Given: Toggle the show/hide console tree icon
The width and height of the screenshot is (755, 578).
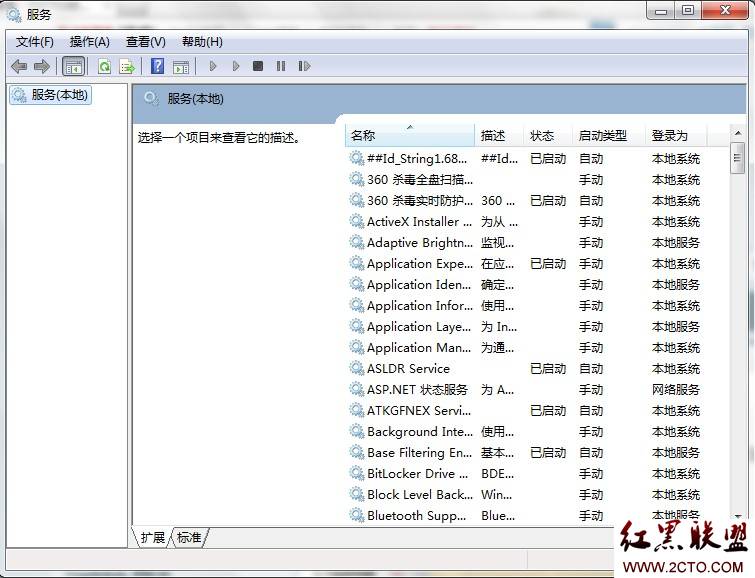Looking at the screenshot, I should [74, 66].
